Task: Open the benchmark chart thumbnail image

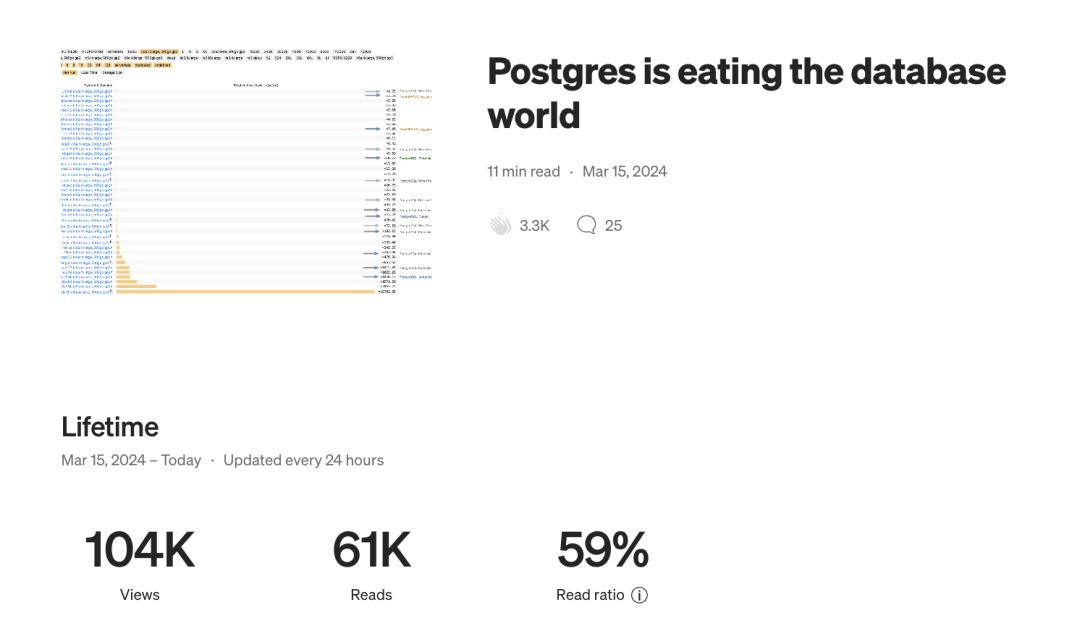Action: (x=247, y=172)
